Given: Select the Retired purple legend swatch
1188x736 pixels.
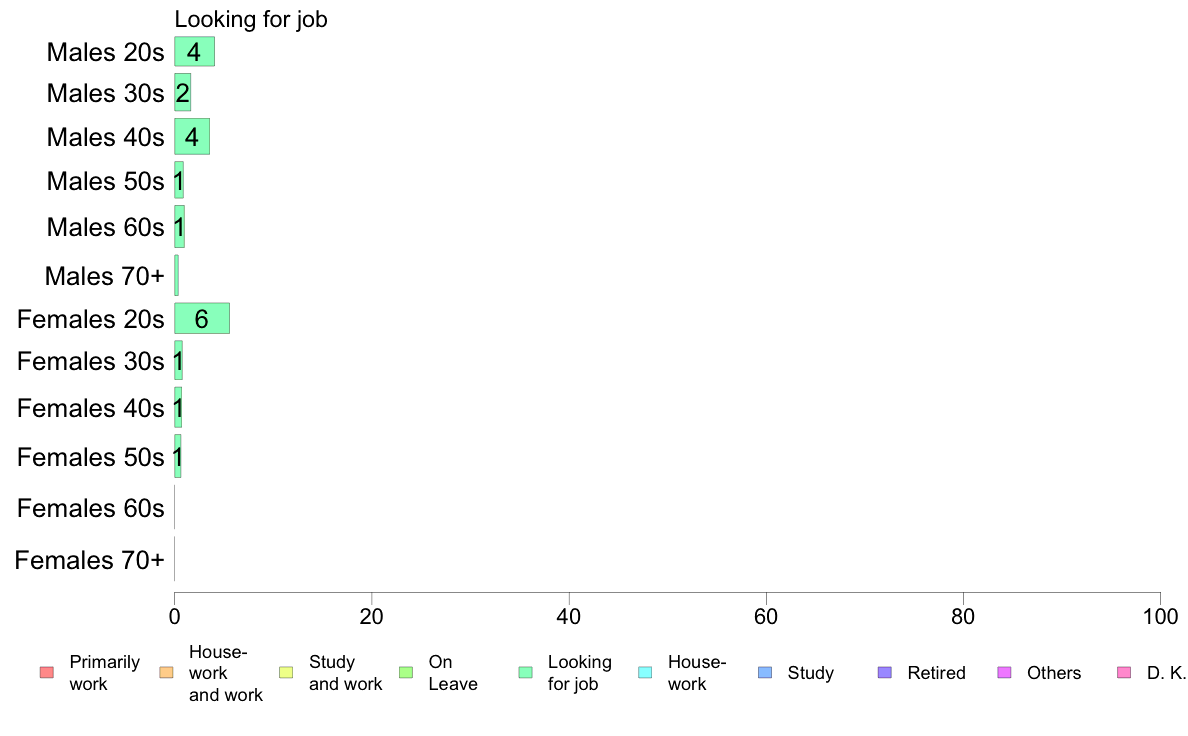Looking at the screenshot, I should [885, 672].
